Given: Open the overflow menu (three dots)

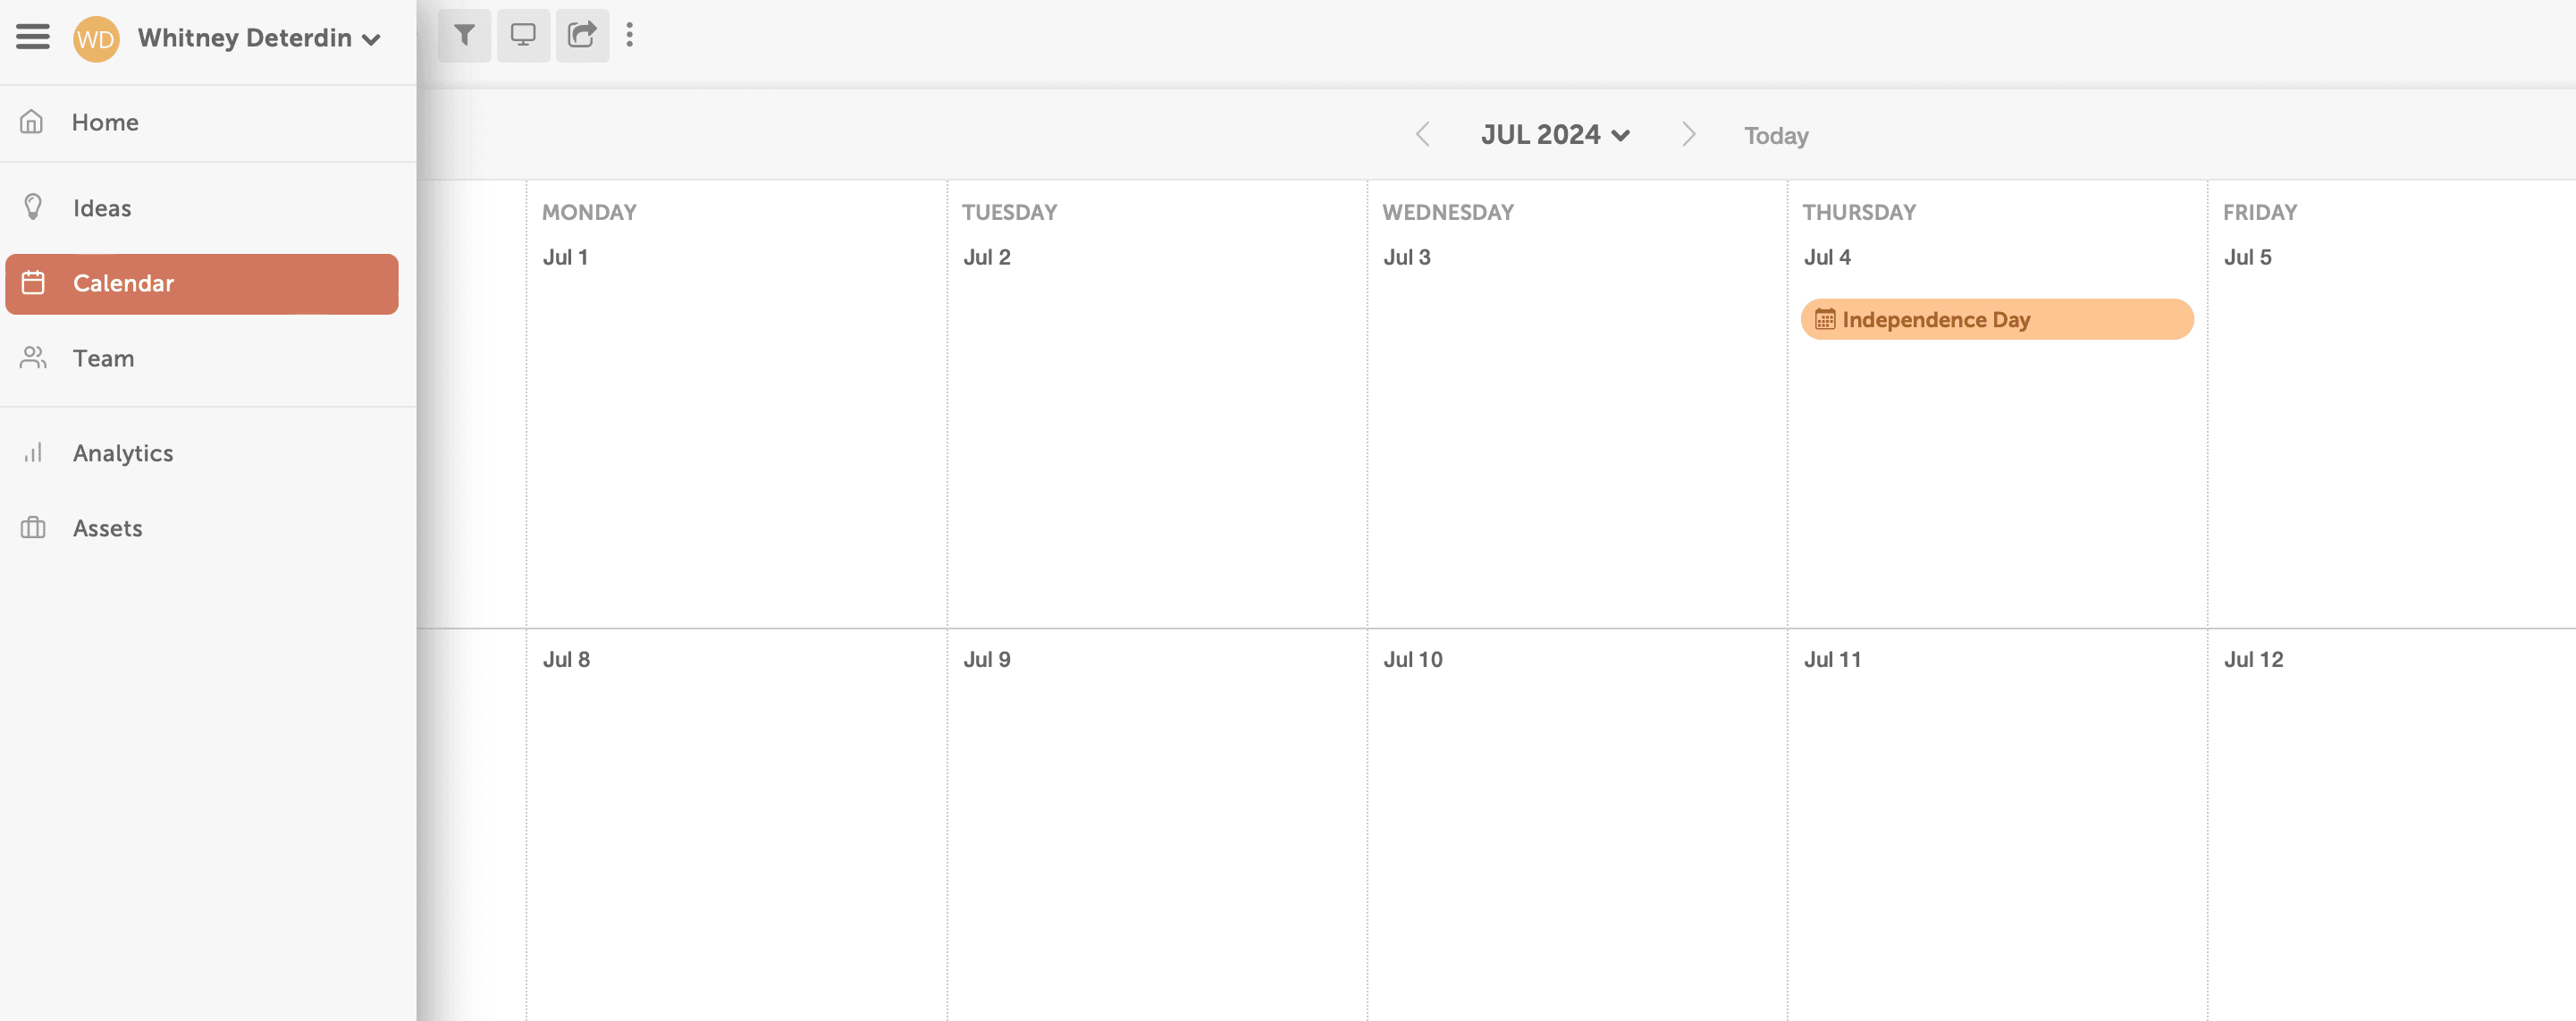Looking at the screenshot, I should pyautogui.click(x=631, y=33).
